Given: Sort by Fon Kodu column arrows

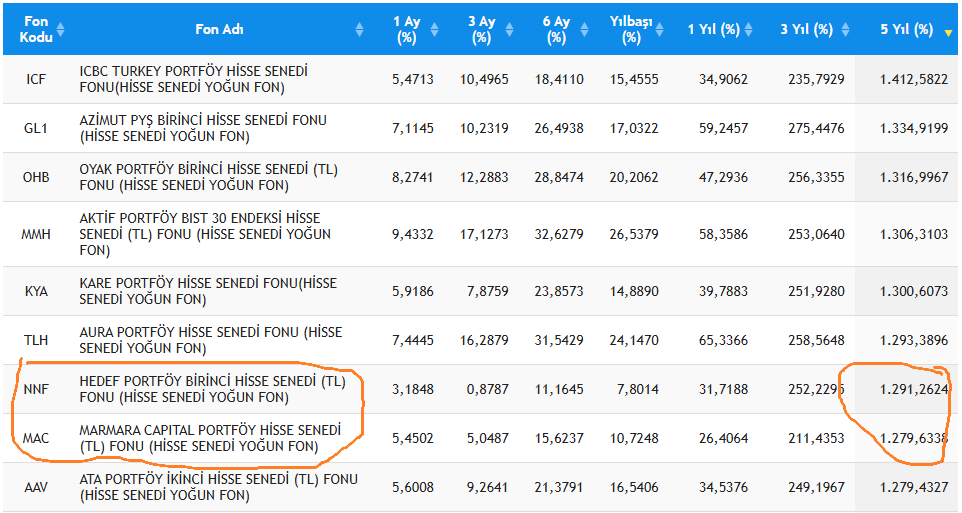Looking at the screenshot, I should 60,29.
